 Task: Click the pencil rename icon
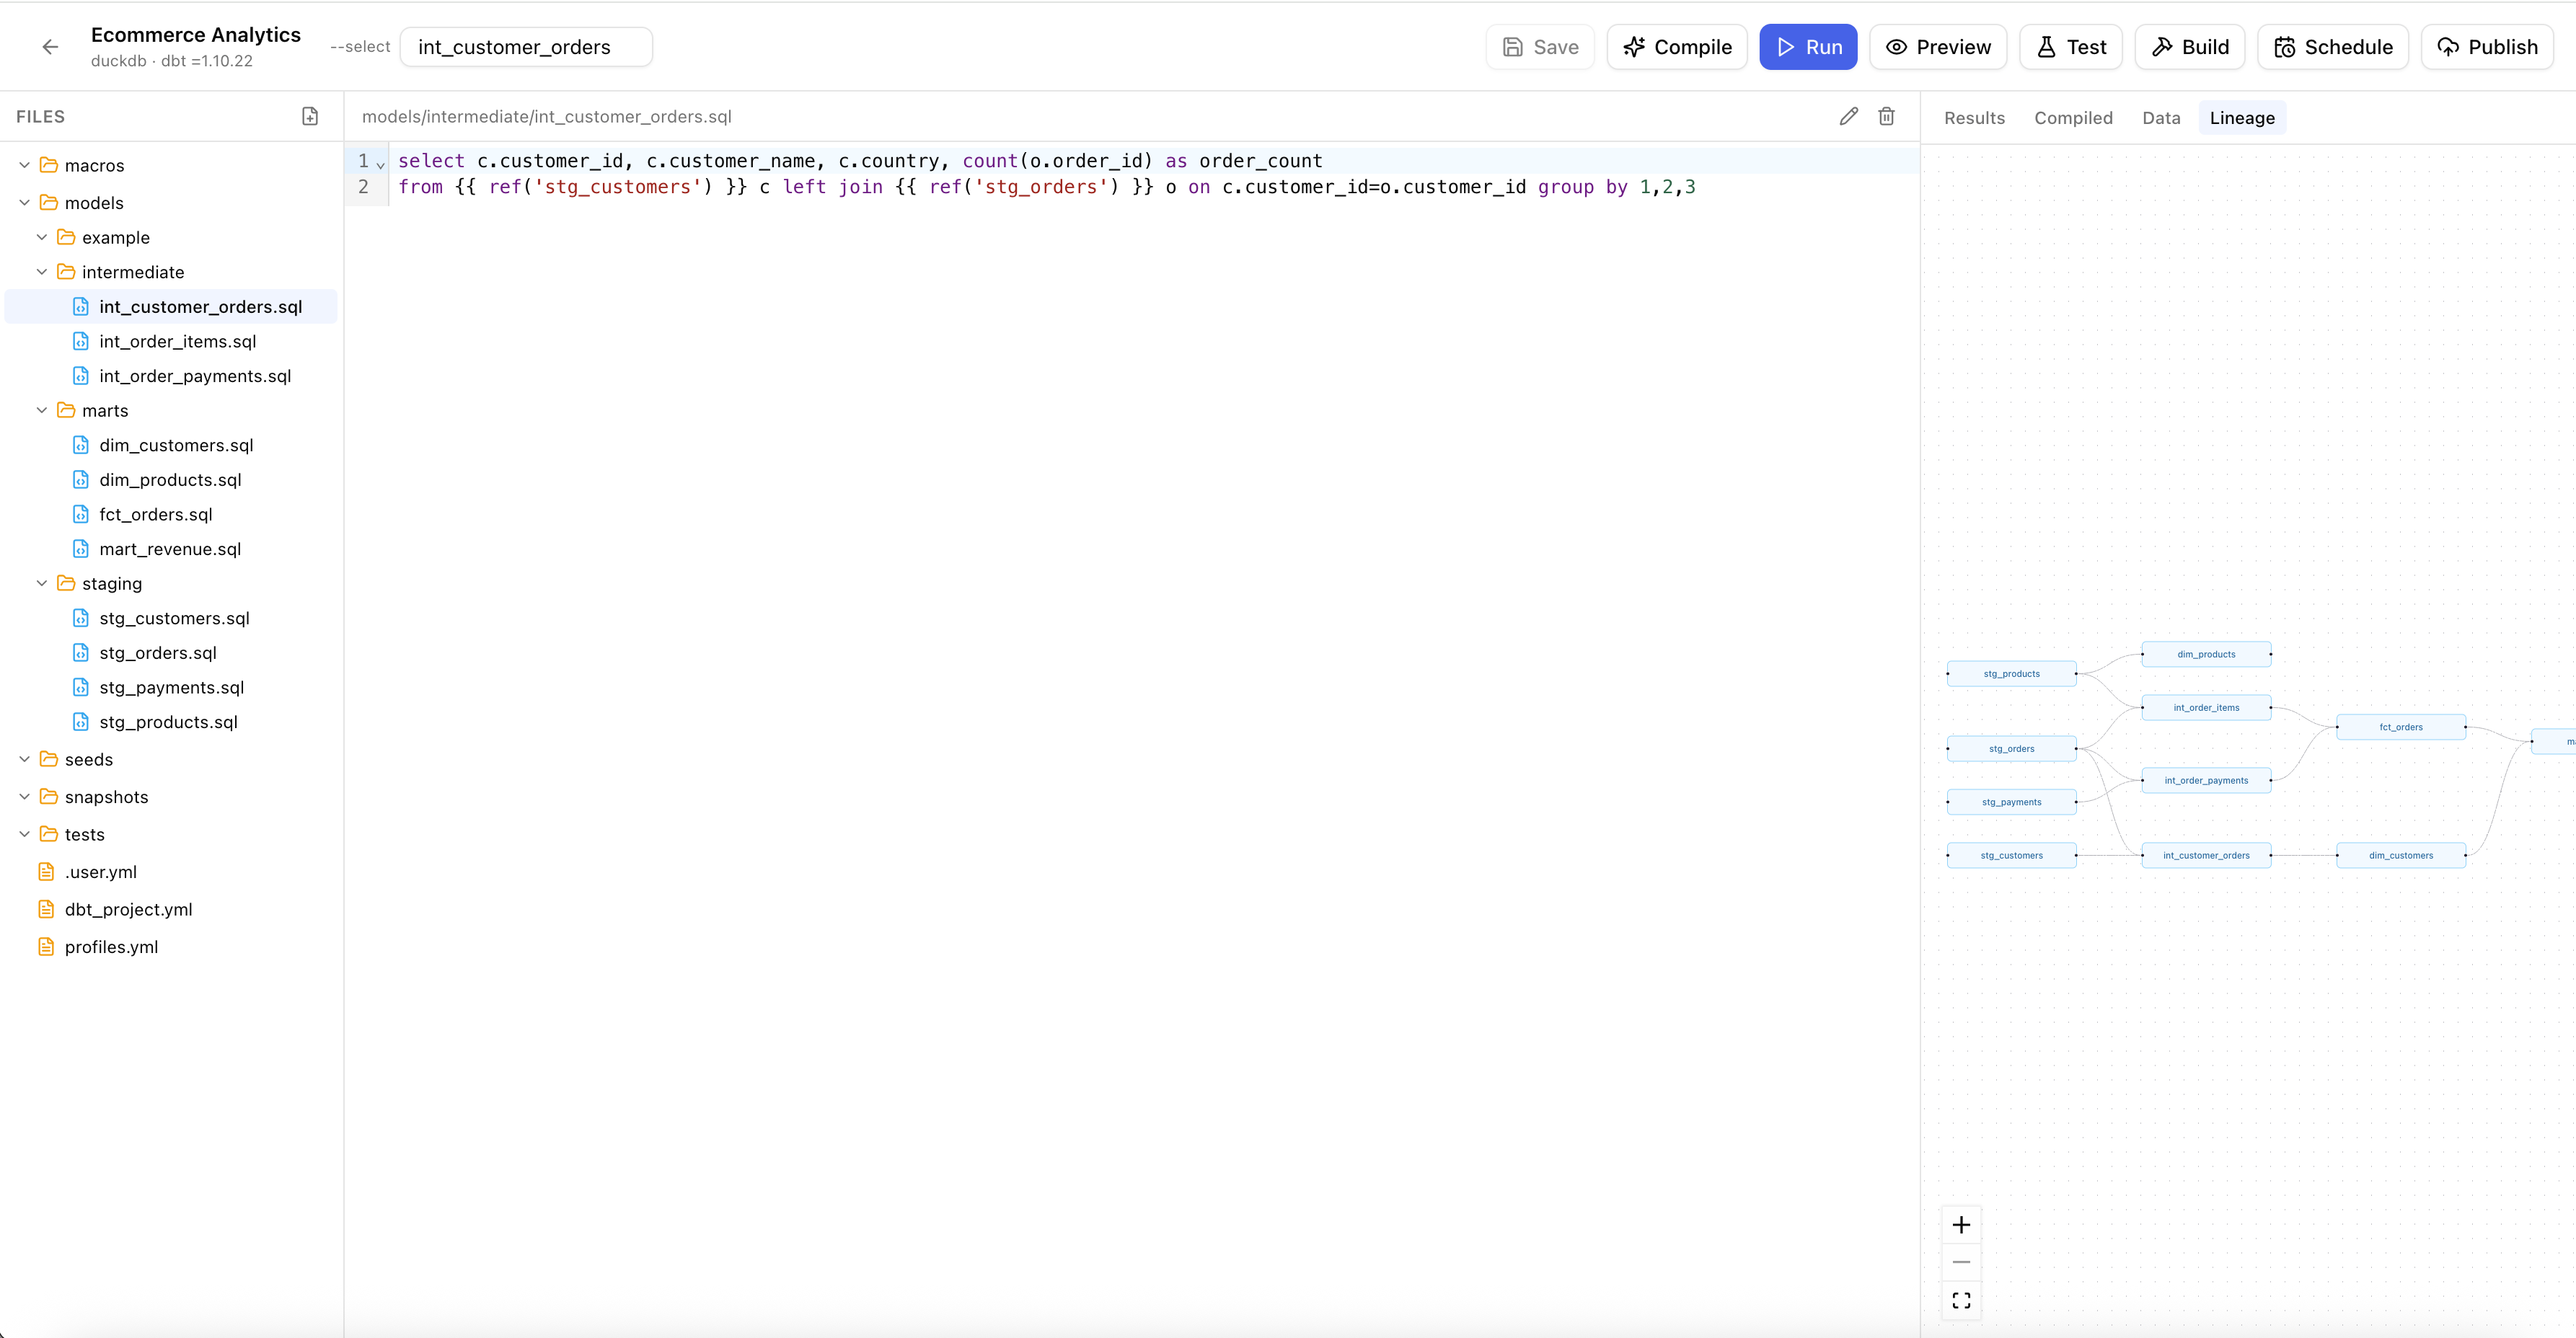(x=1849, y=116)
